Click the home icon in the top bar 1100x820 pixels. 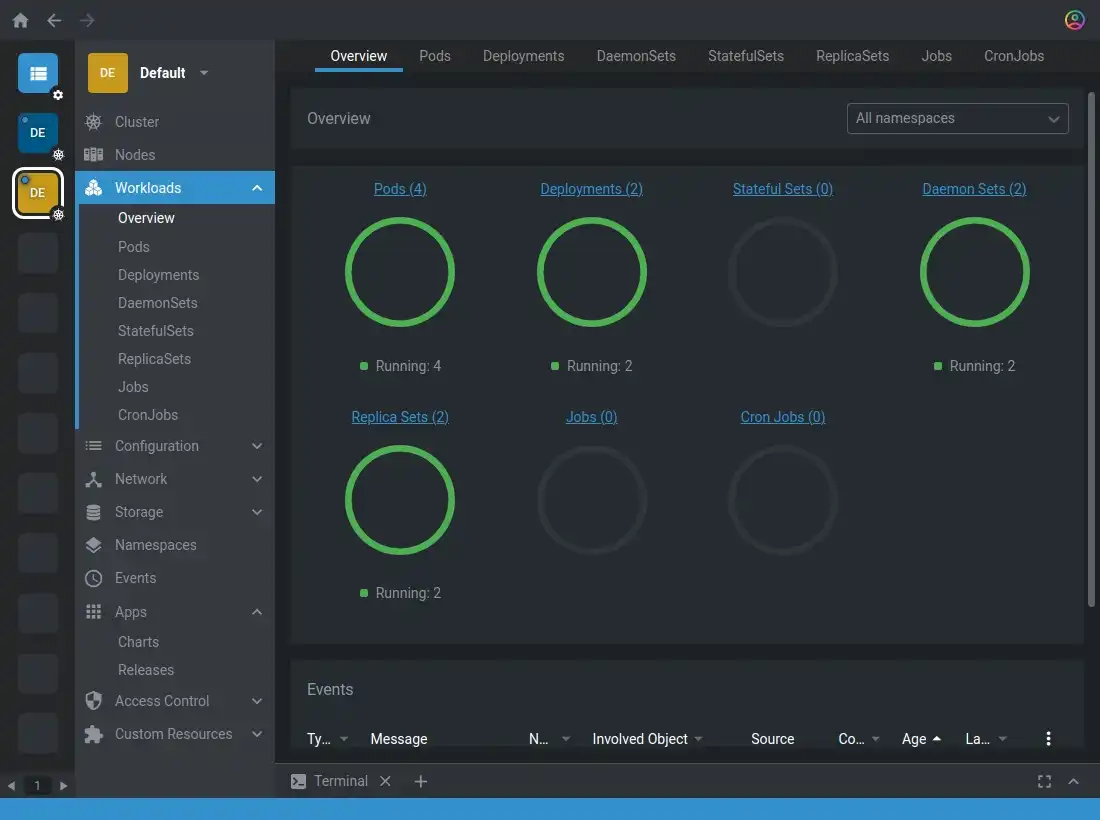click(x=20, y=19)
